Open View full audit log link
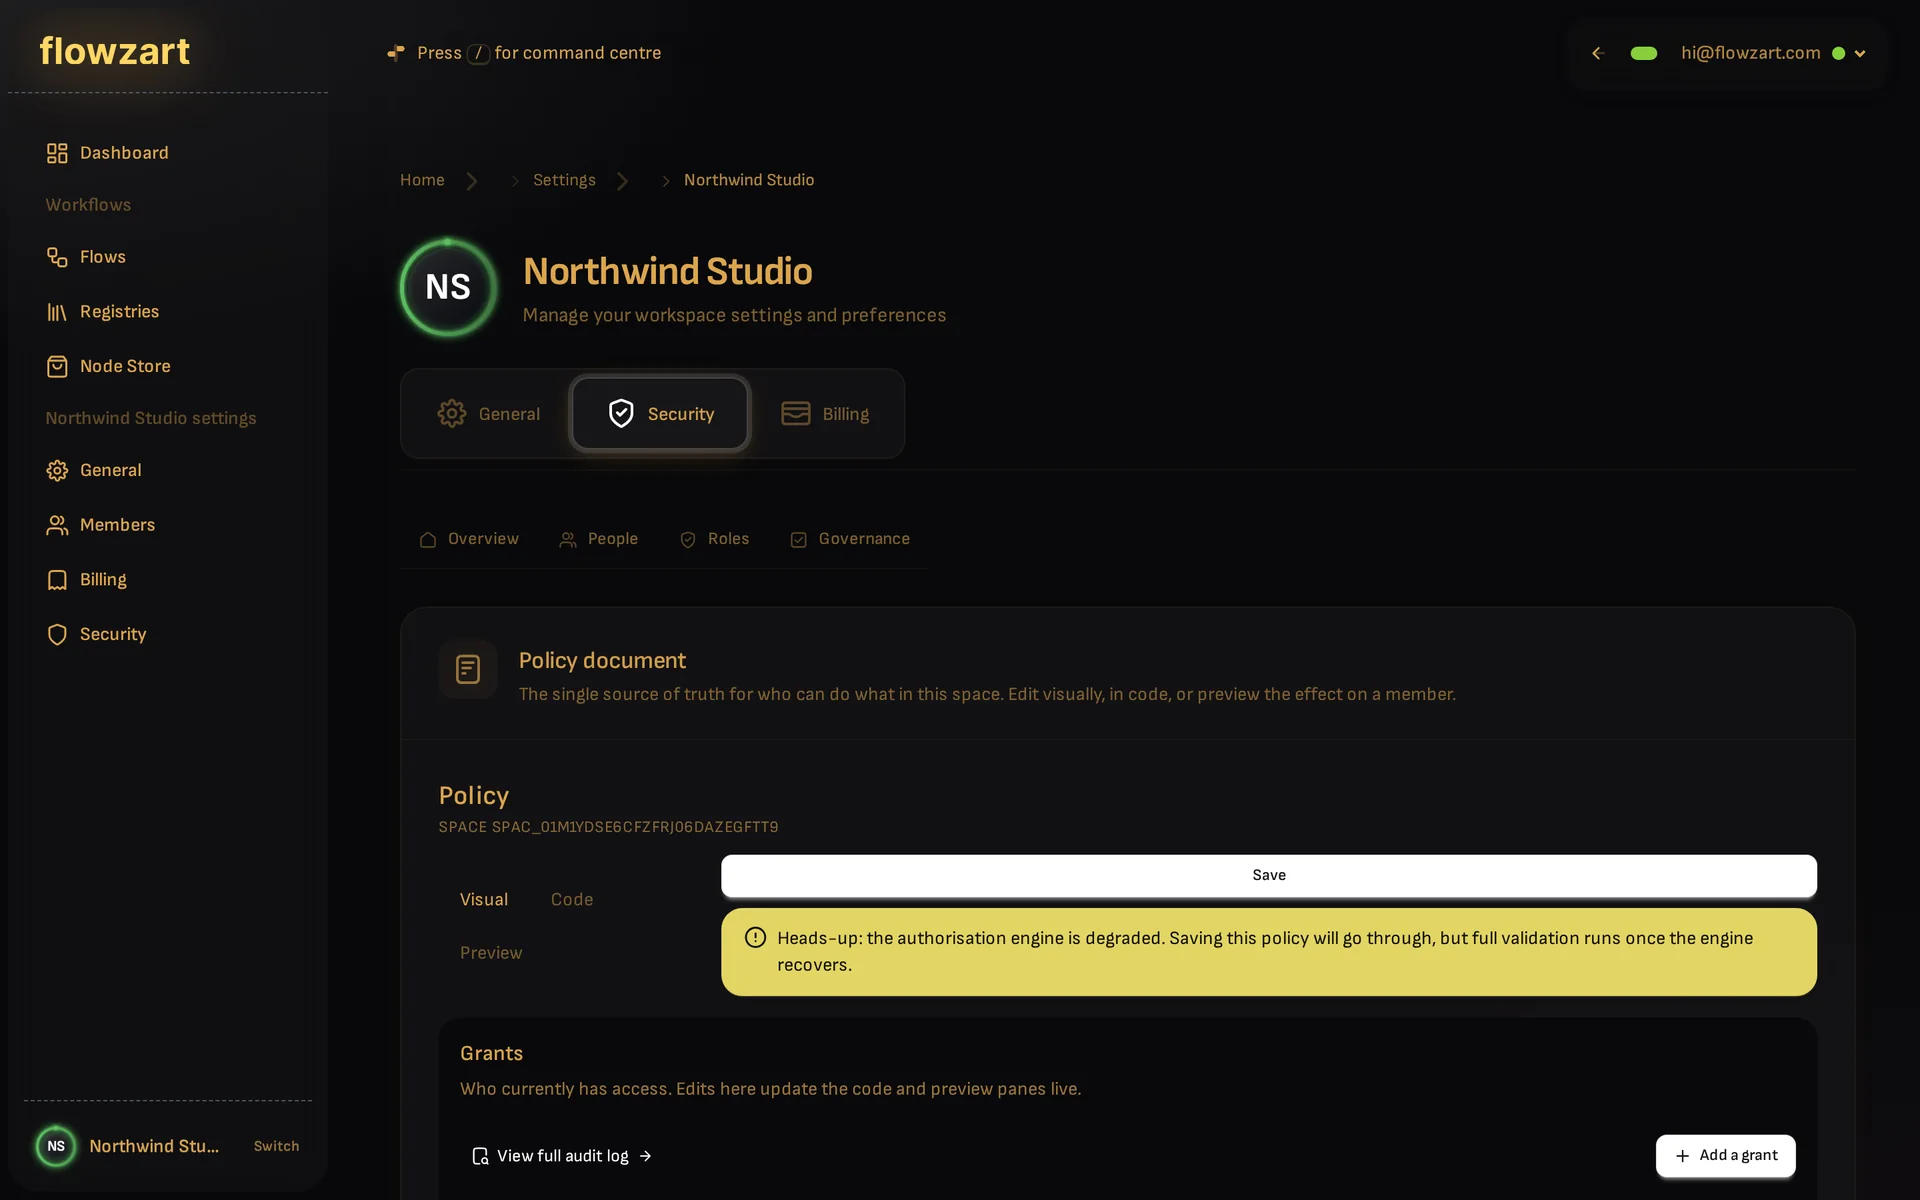The width and height of the screenshot is (1920, 1200). point(562,1156)
